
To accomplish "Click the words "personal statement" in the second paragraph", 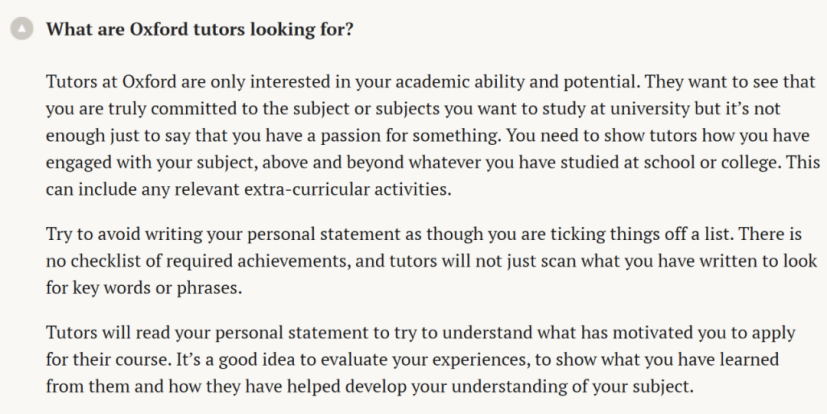I will coord(324,234).
